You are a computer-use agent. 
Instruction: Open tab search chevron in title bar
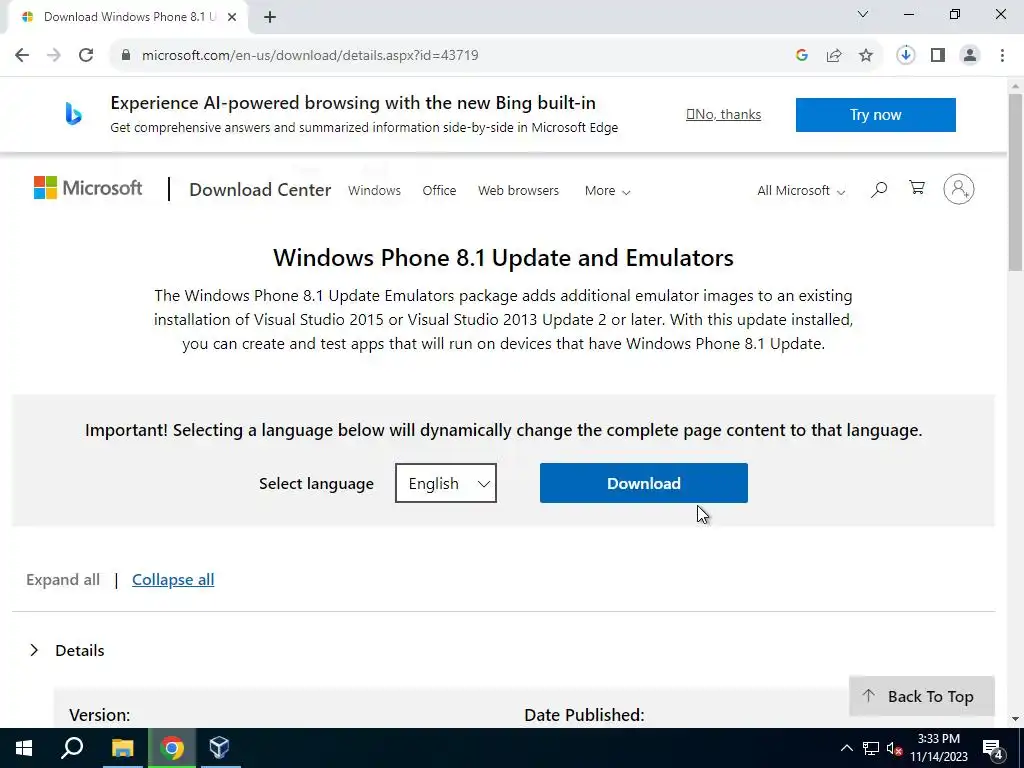[x=863, y=14]
